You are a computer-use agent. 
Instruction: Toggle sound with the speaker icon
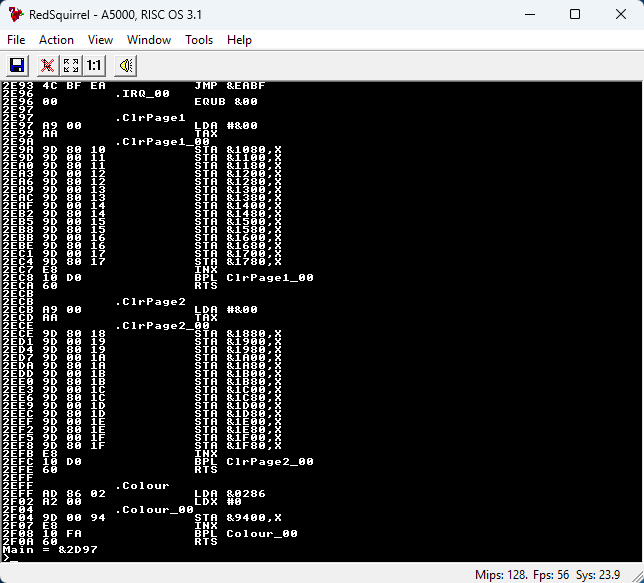125,65
